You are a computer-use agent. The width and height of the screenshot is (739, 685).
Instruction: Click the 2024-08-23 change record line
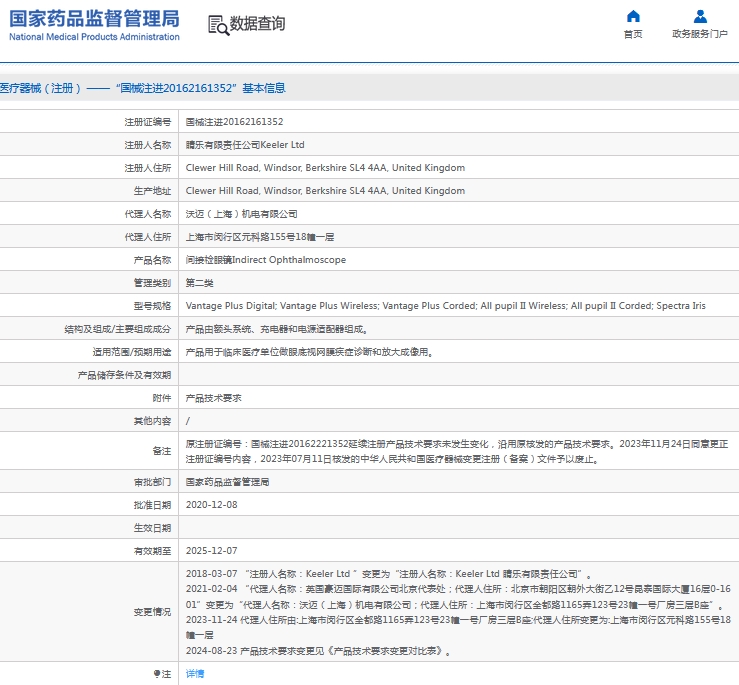(318, 651)
